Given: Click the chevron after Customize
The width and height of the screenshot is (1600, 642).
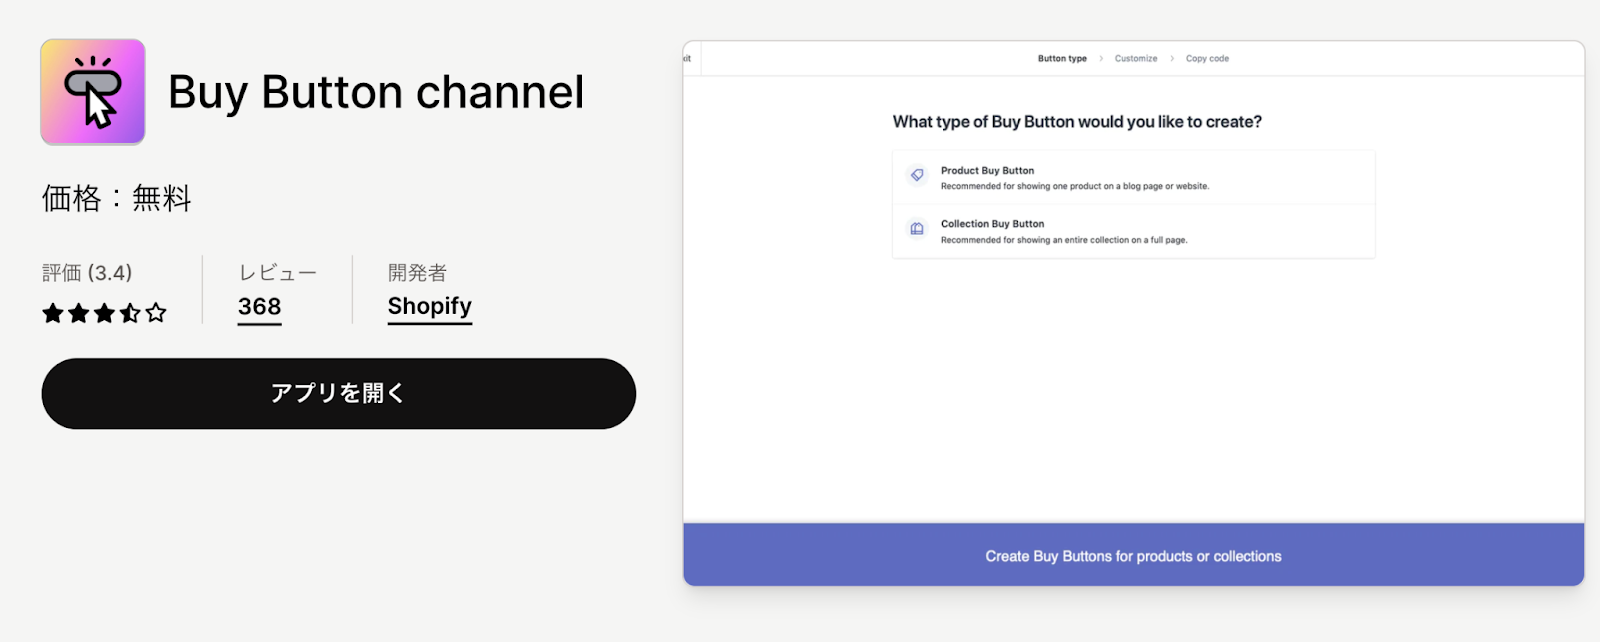Looking at the screenshot, I should pyautogui.click(x=1172, y=59).
